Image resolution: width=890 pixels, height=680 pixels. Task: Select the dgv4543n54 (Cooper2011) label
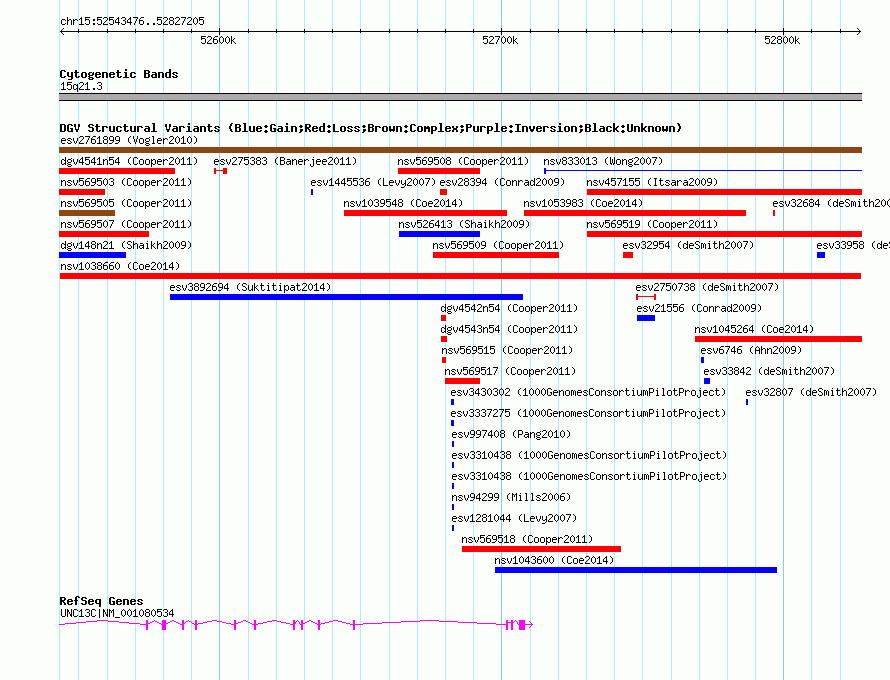[x=509, y=329]
